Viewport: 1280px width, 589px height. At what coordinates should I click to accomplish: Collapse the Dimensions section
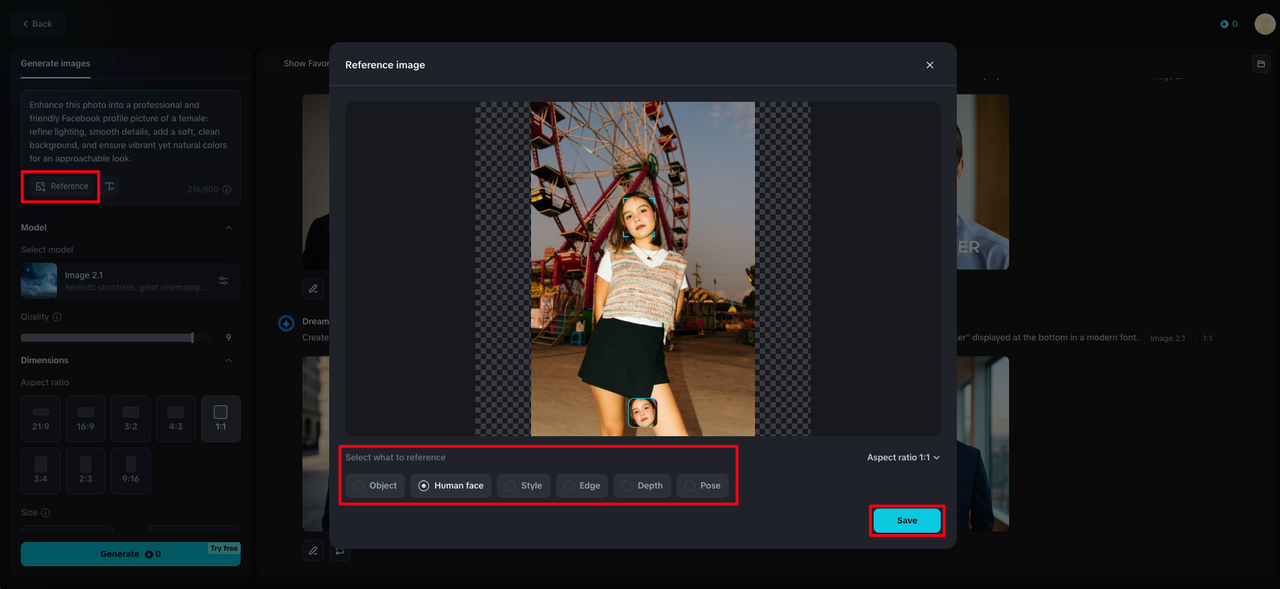[228, 360]
